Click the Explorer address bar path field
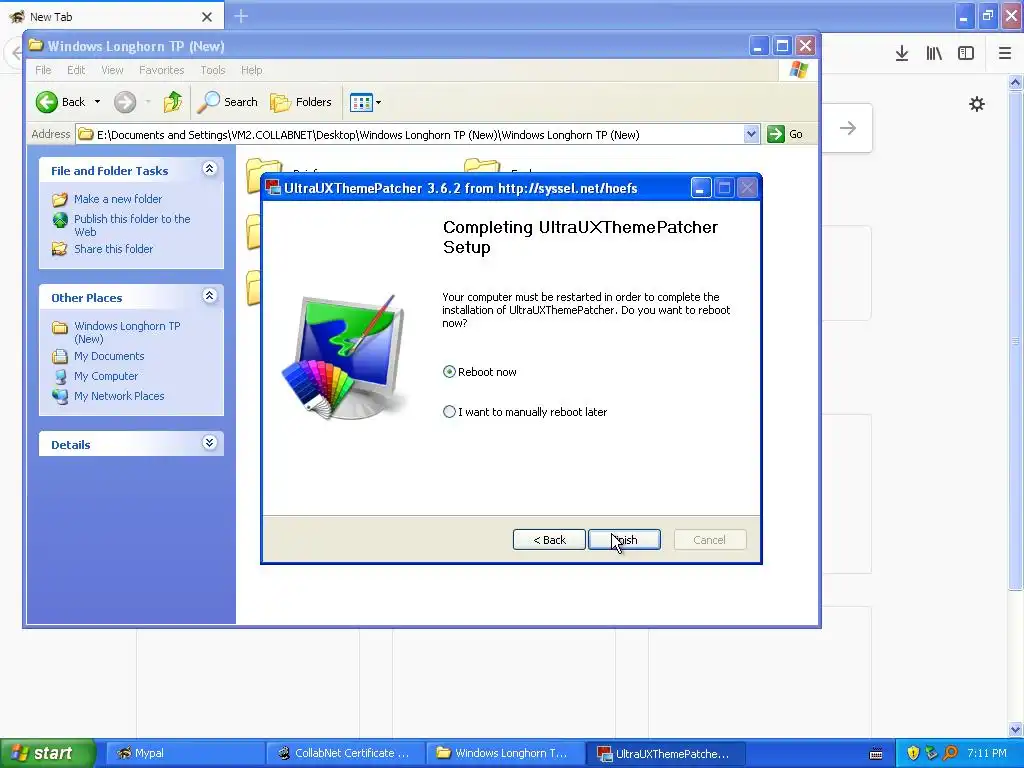 click(x=410, y=135)
